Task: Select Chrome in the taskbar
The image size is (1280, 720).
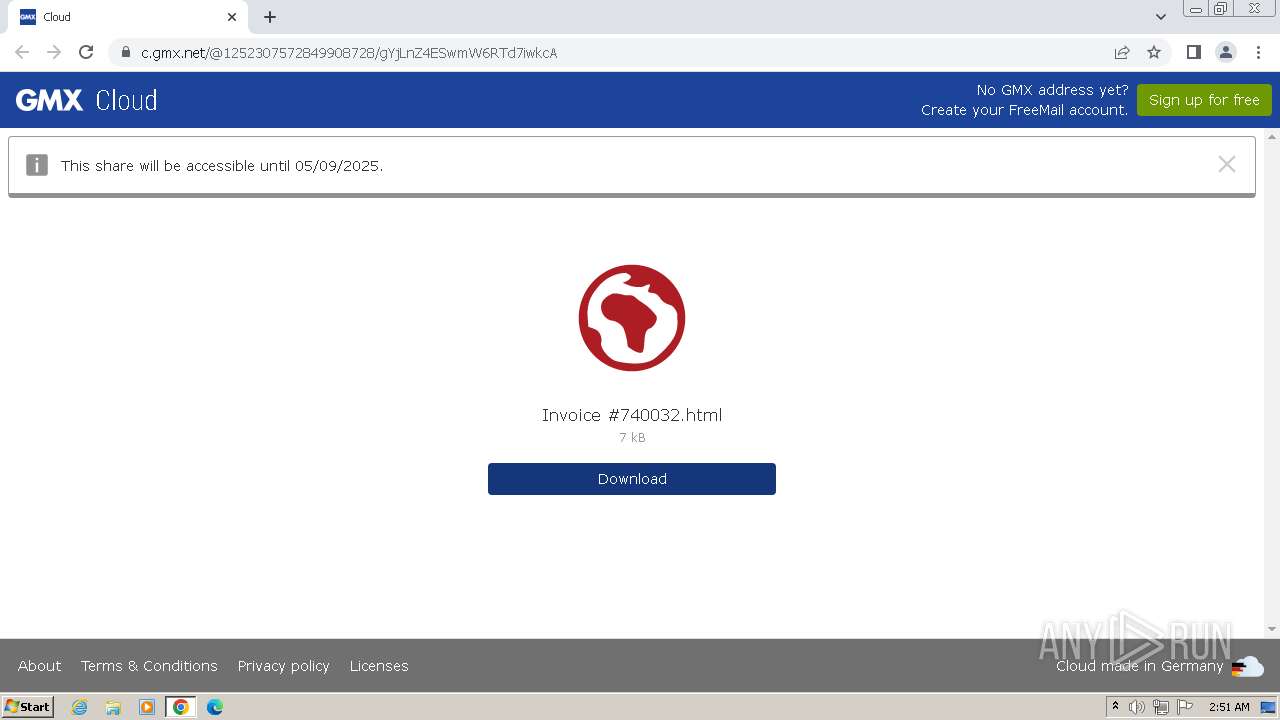Action: tap(181, 707)
